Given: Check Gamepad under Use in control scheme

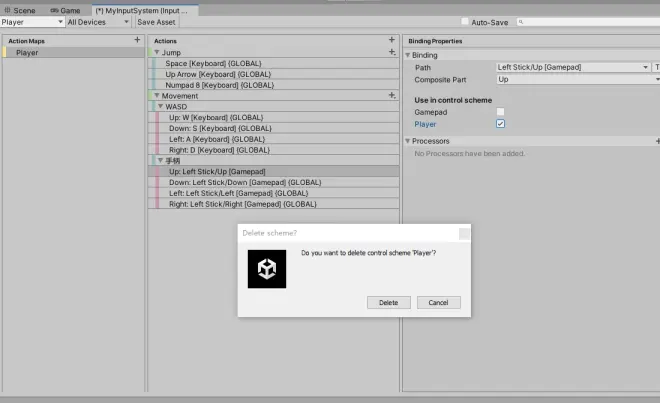Looking at the screenshot, I should (x=501, y=112).
